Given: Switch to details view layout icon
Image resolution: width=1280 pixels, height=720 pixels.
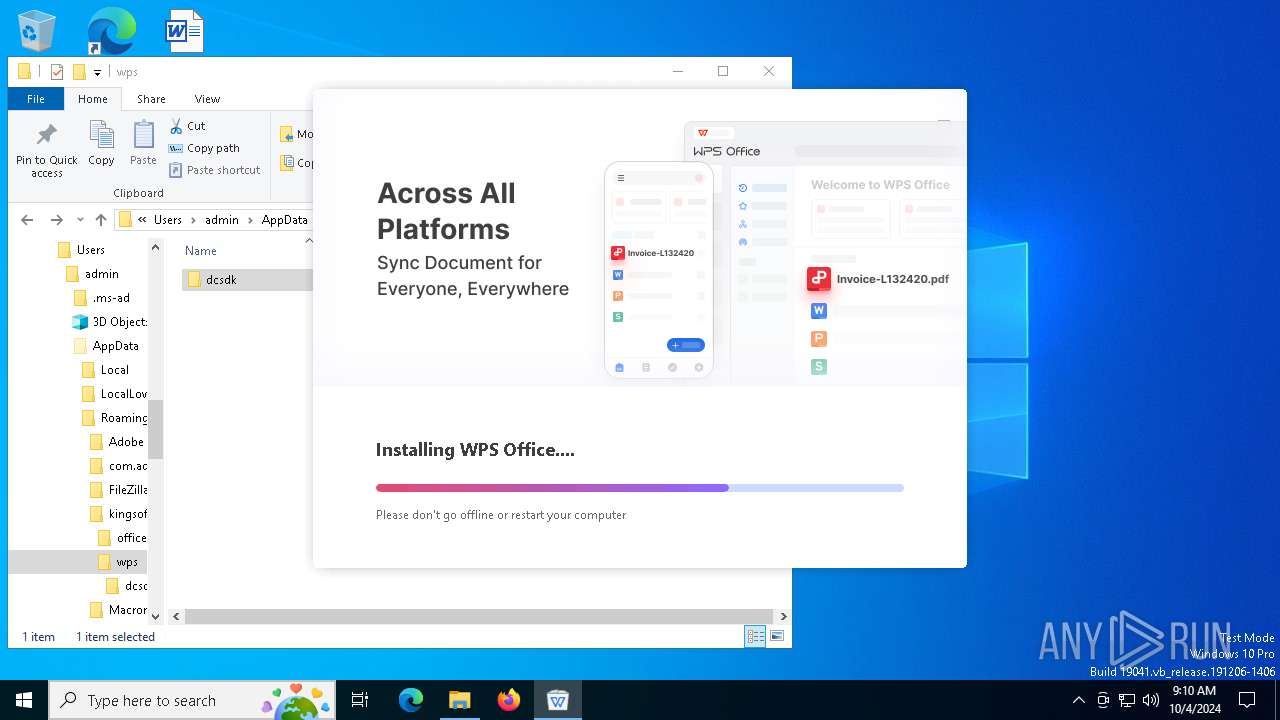Looking at the screenshot, I should (755, 636).
